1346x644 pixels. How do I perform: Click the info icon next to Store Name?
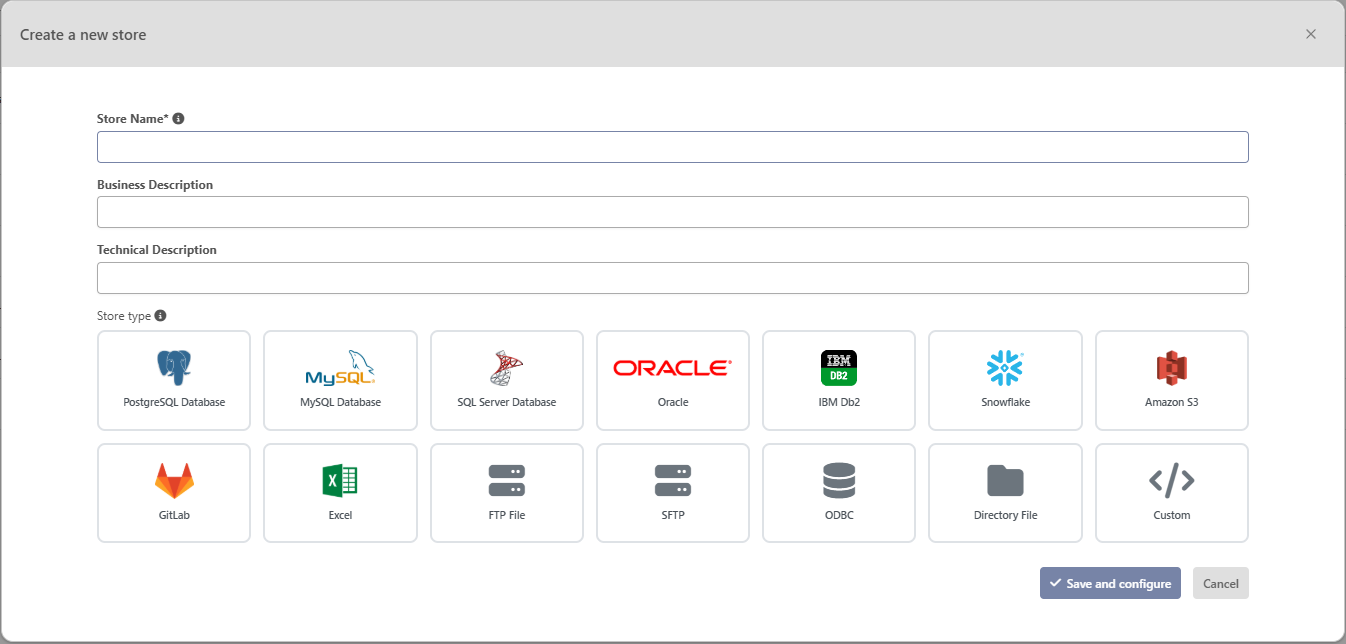coord(178,118)
